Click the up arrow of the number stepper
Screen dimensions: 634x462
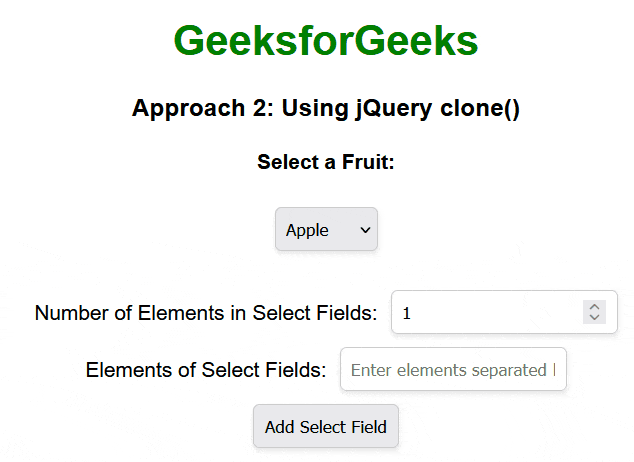[594, 307]
